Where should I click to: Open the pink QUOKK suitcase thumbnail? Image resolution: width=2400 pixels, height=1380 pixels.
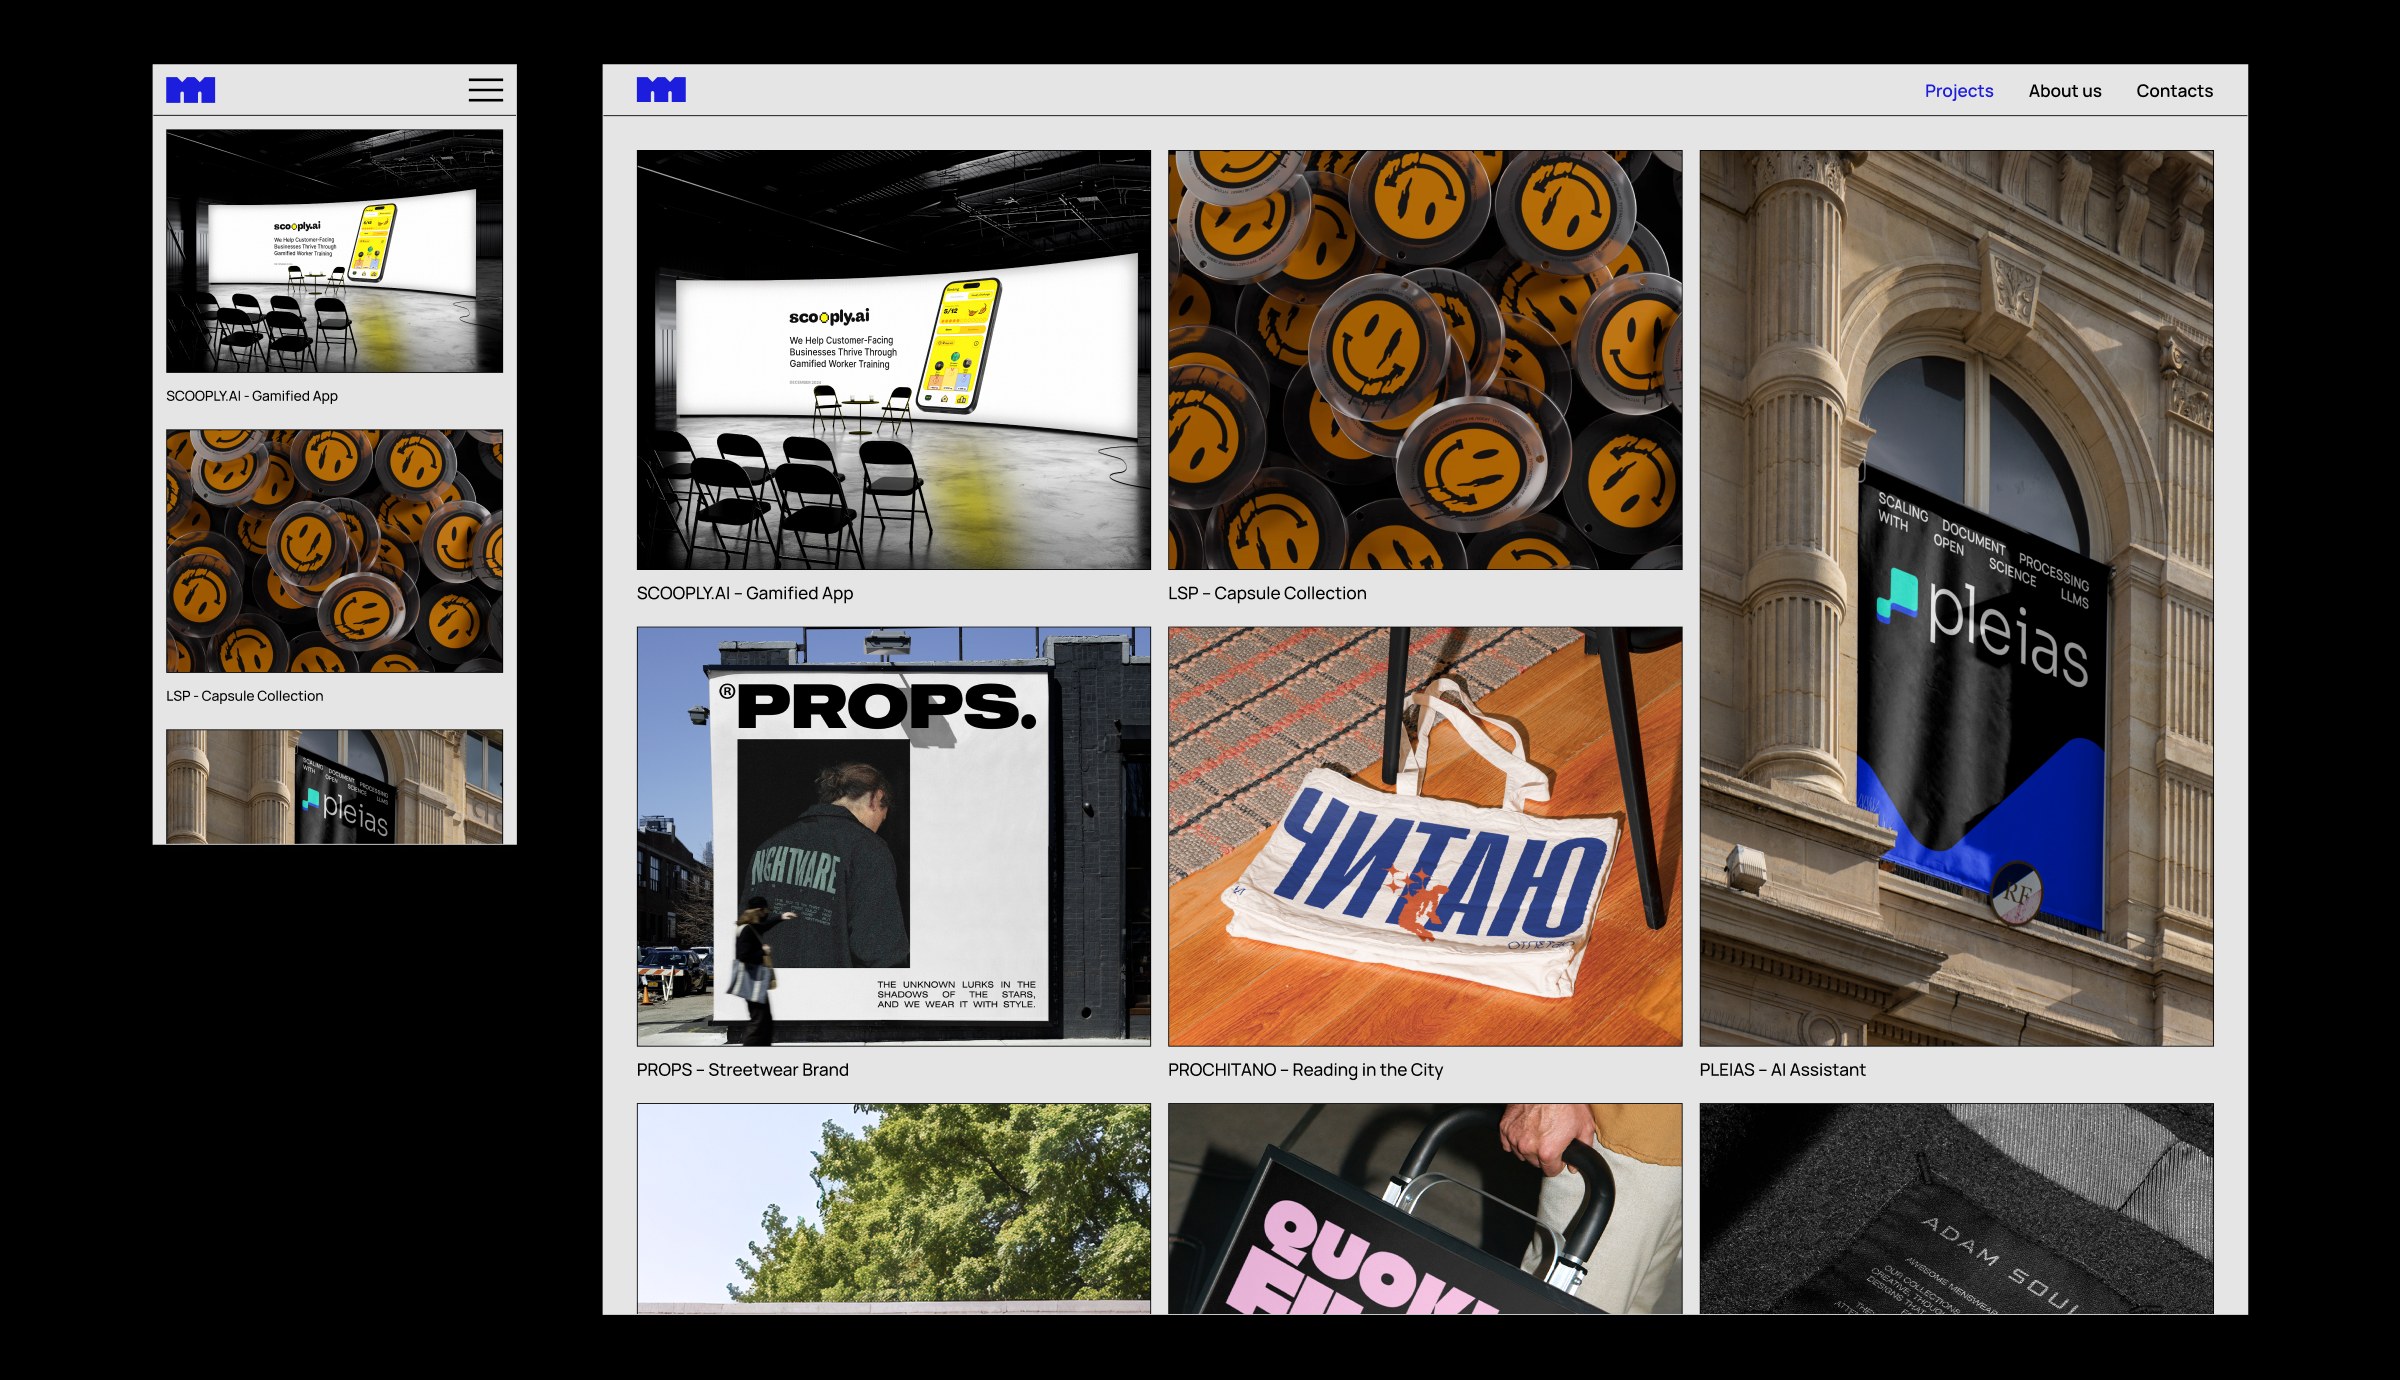(1425, 1208)
